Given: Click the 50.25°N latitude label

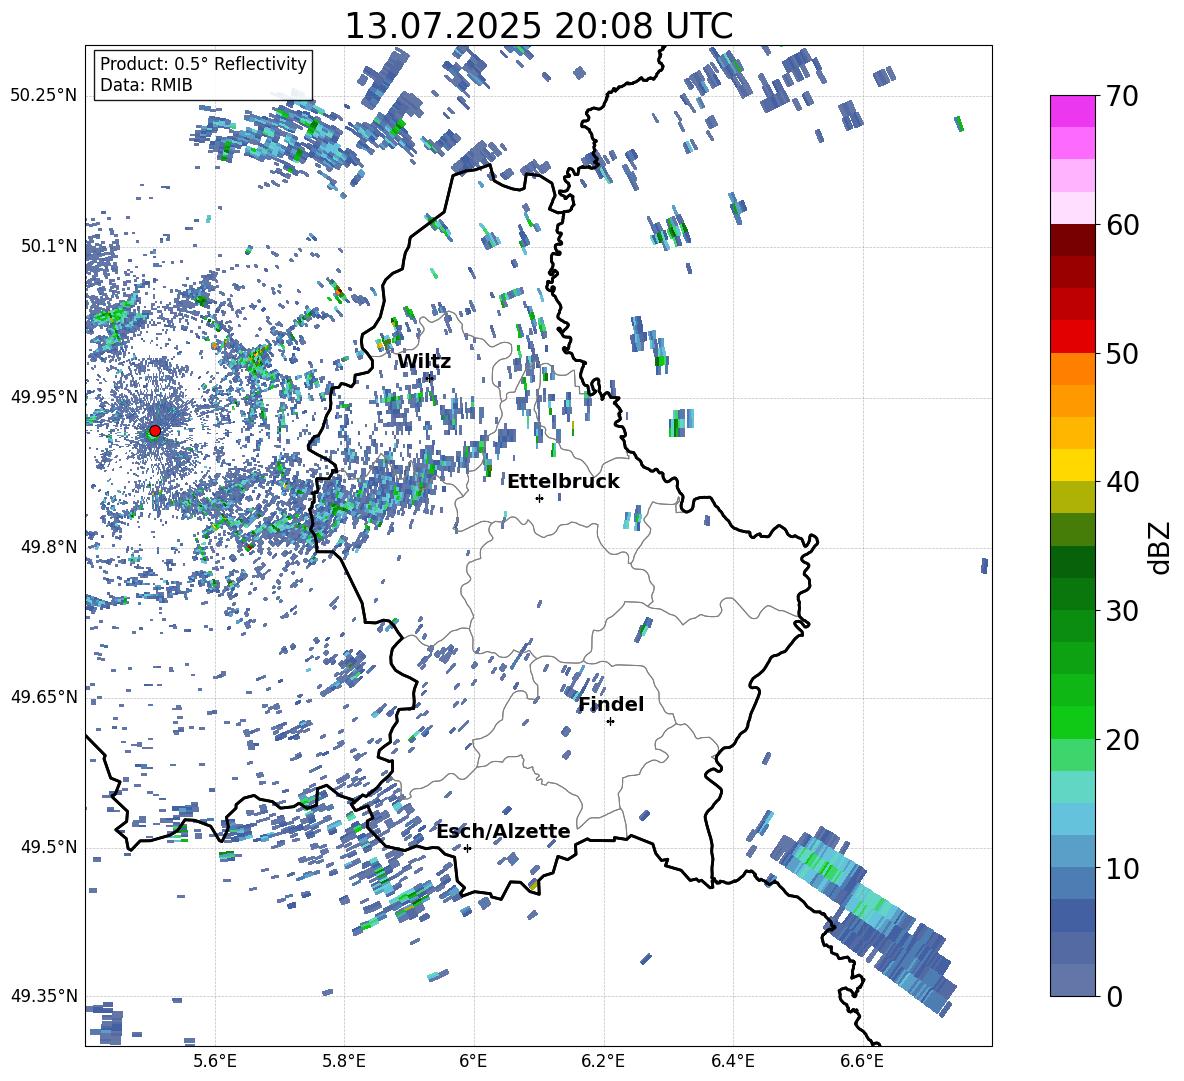Looking at the screenshot, I should coord(44,96).
